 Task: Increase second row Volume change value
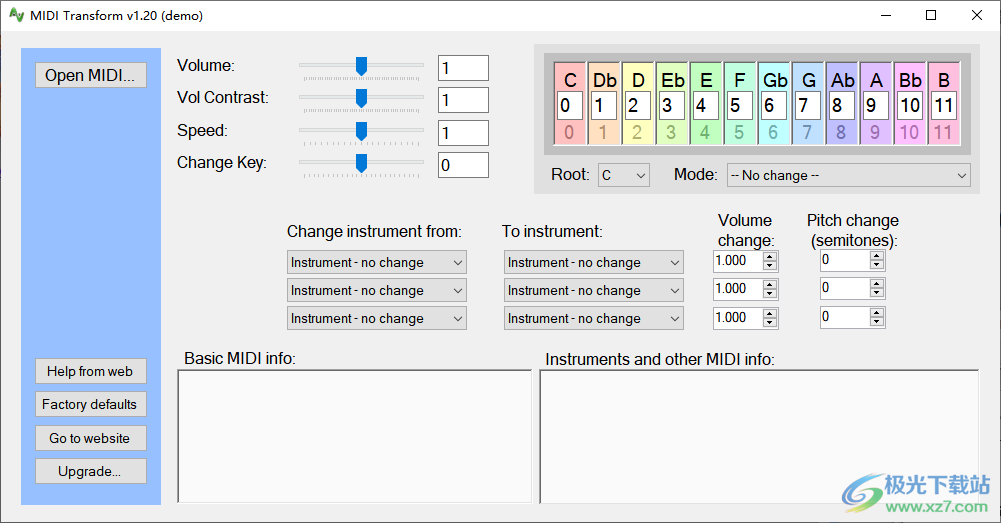pos(770,285)
